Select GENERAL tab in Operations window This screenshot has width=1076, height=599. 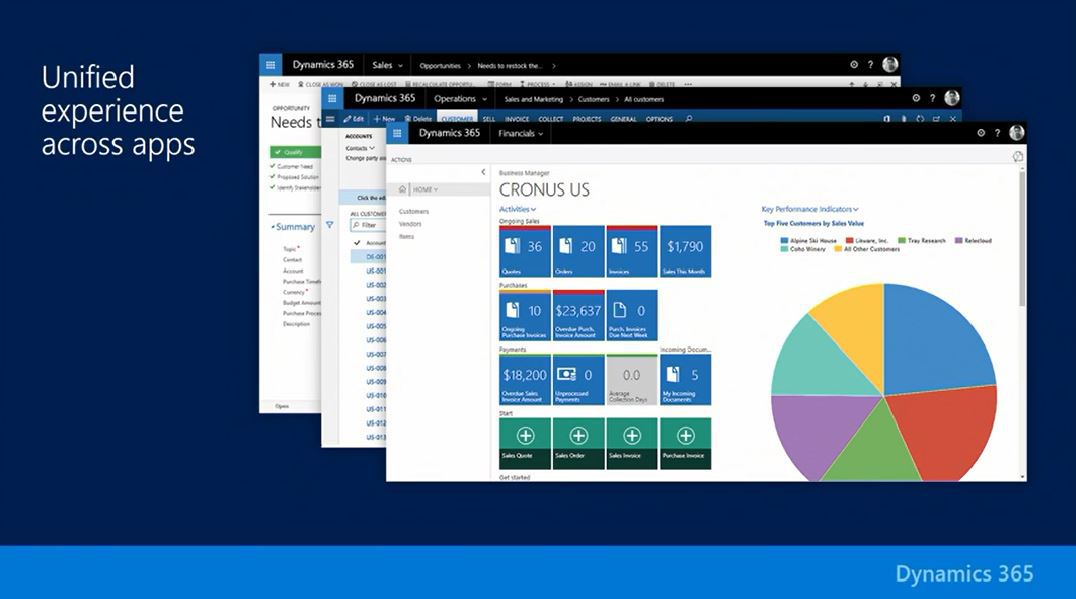[x=624, y=119]
